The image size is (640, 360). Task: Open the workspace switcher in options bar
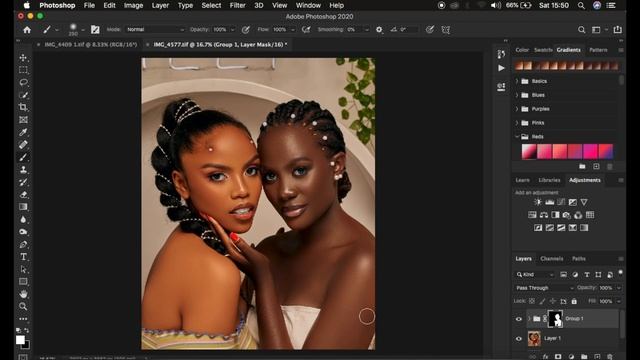(x=596, y=29)
